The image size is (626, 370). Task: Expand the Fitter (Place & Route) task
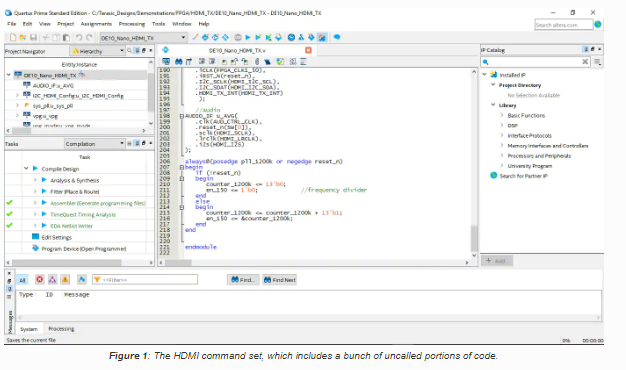tap(35, 192)
